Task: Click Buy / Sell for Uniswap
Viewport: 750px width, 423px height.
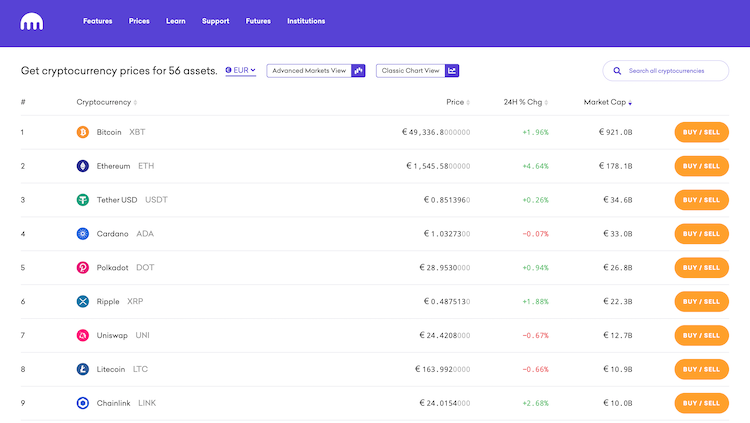Action: tap(701, 335)
